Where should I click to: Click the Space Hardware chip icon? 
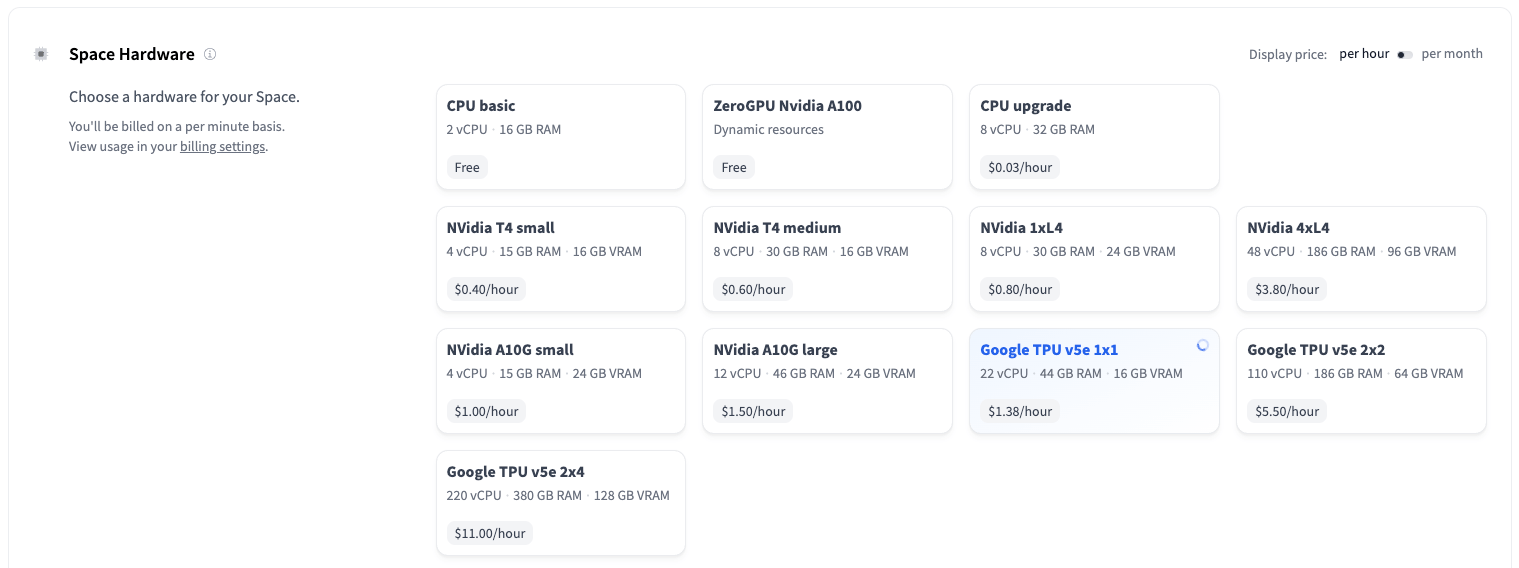(x=41, y=54)
